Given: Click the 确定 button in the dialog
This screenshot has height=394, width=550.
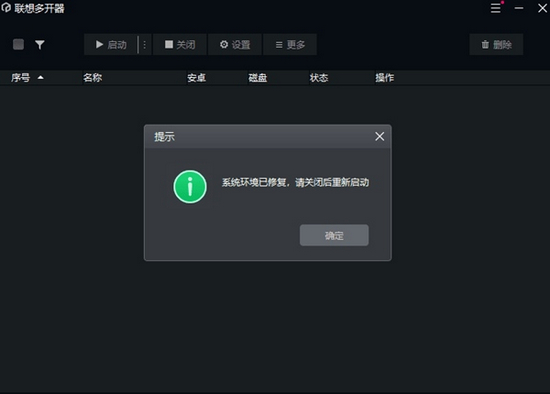Looking at the screenshot, I should [334, 235].
